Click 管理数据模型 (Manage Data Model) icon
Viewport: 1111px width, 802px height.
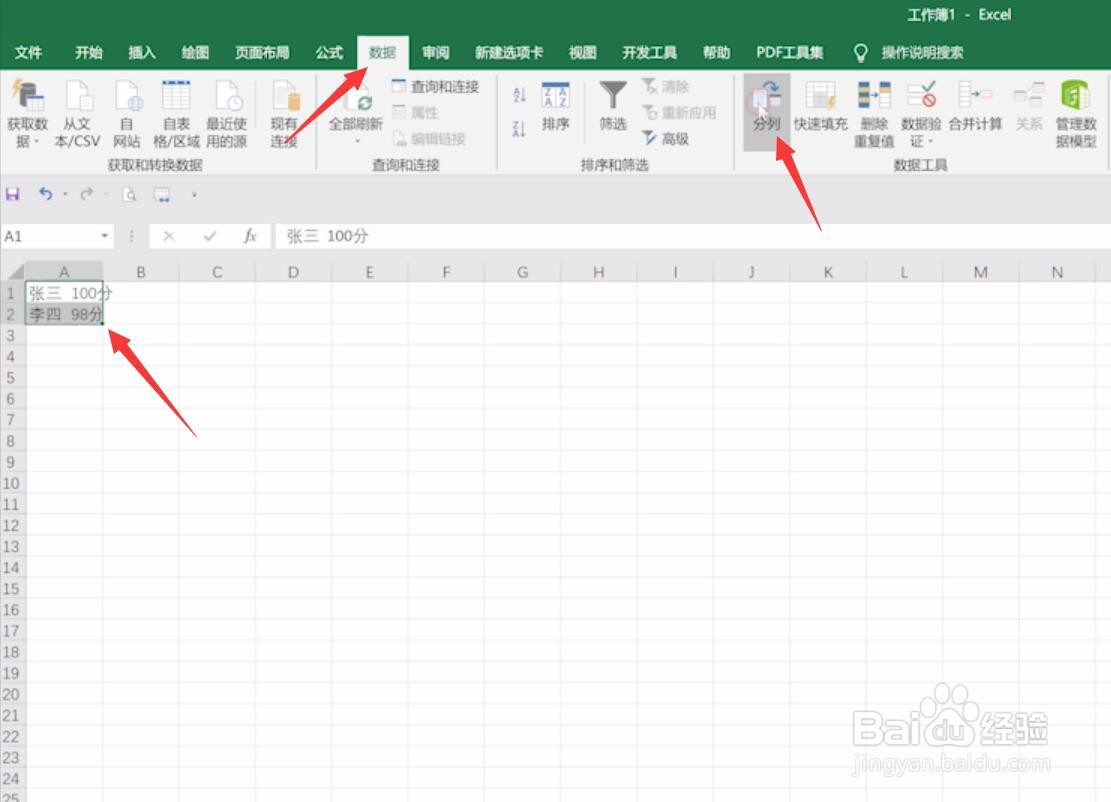[x=1076, y=113]
